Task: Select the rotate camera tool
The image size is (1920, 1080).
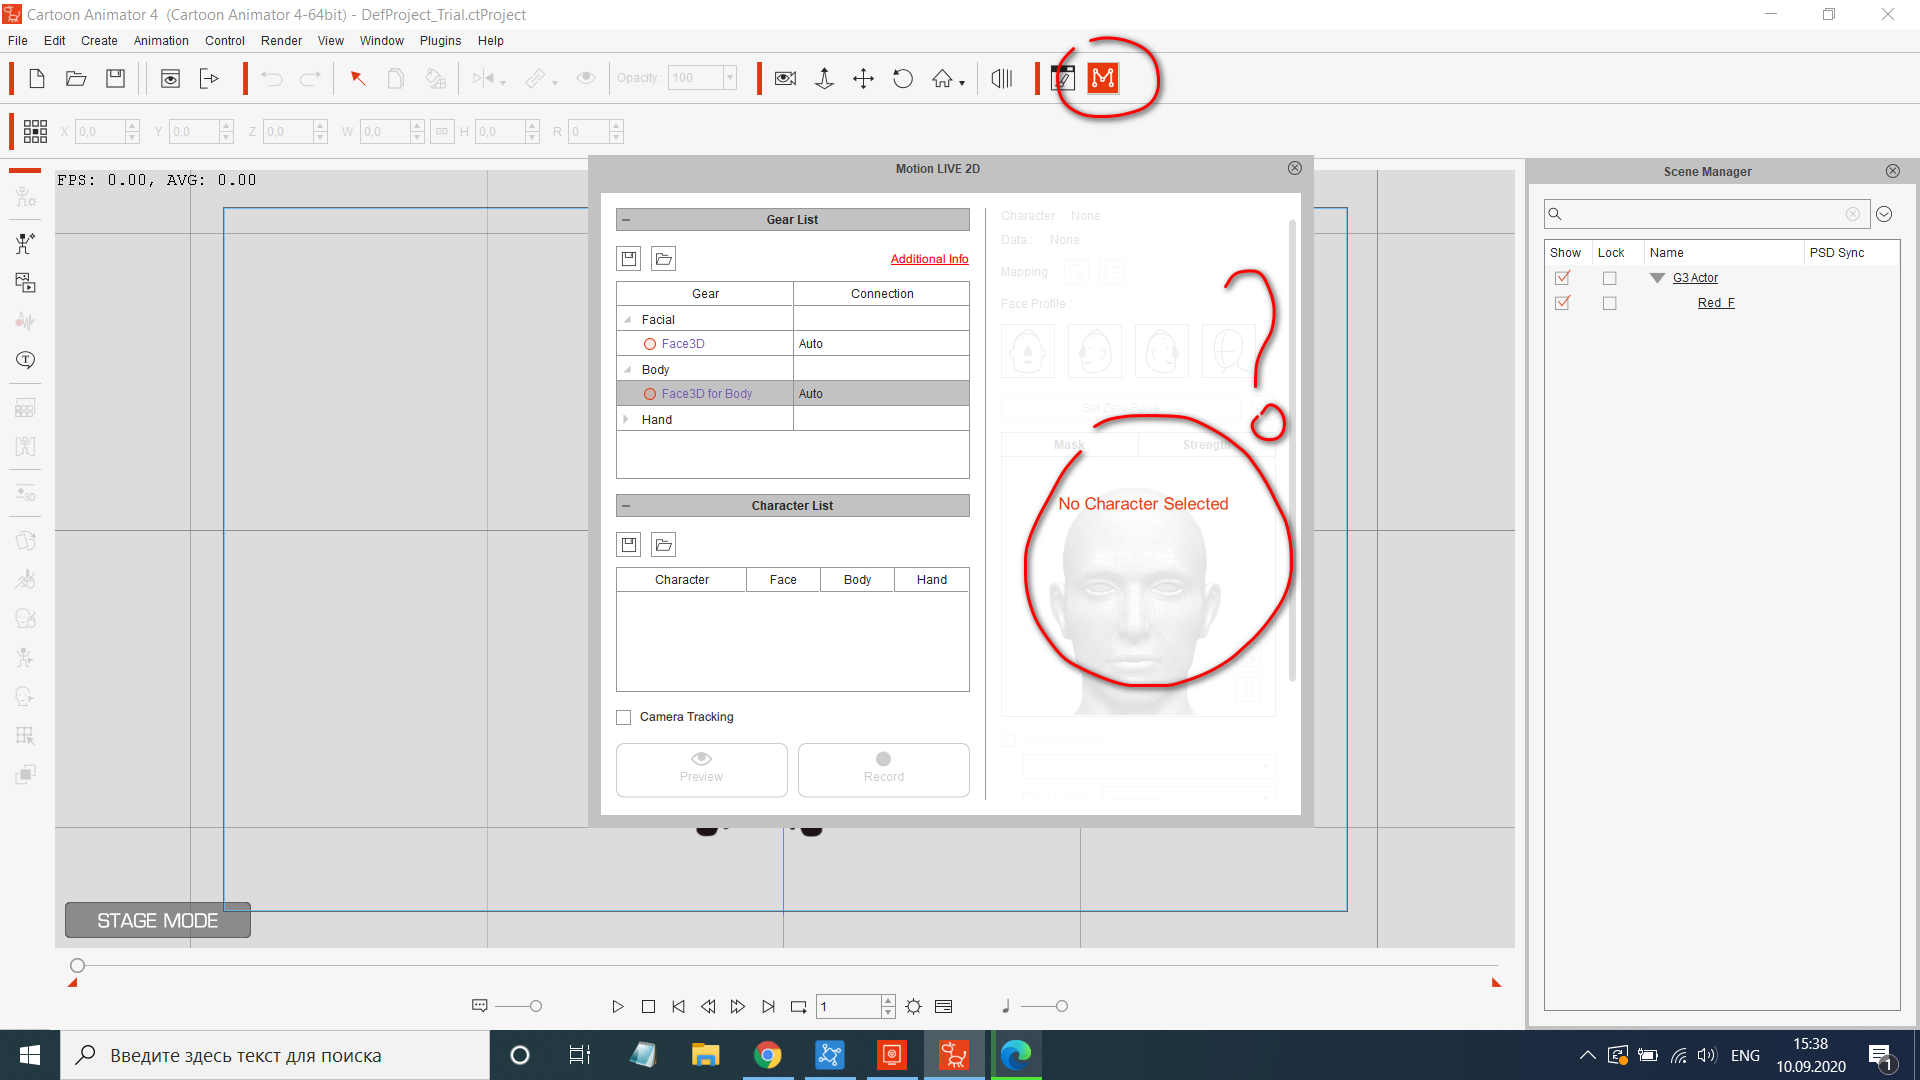Action: coord(903,78)
